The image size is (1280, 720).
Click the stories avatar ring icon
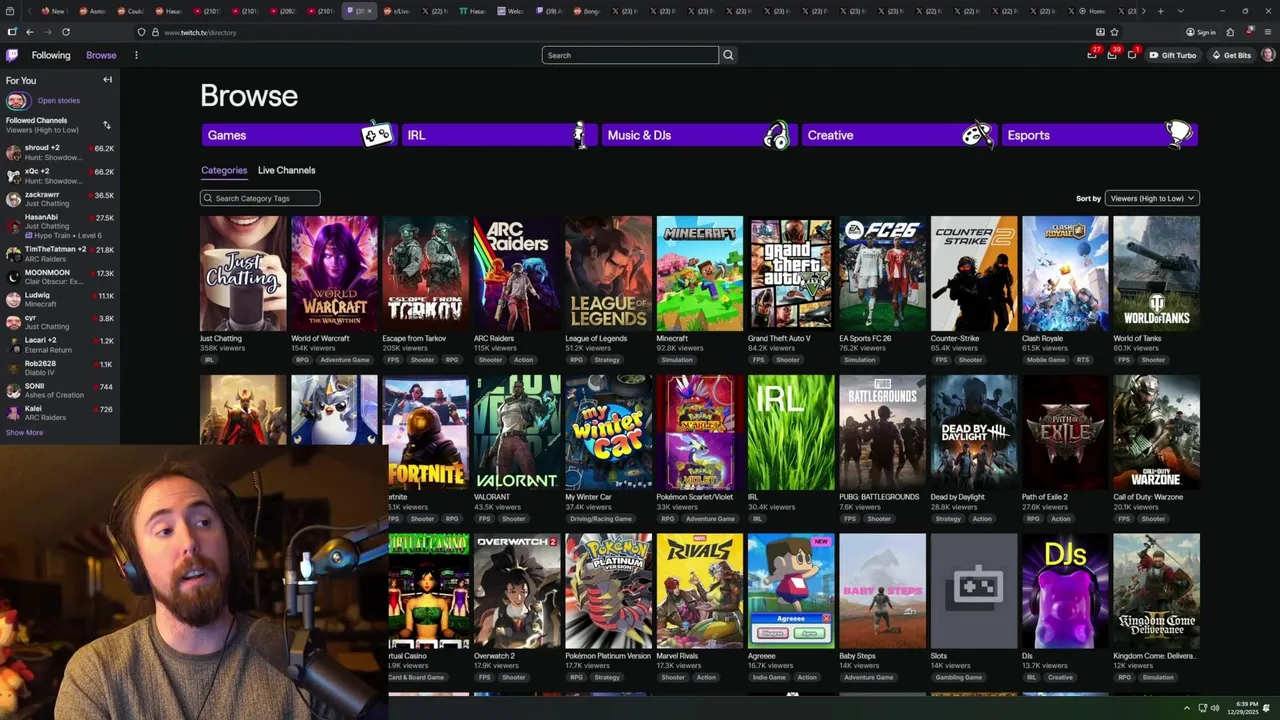click(x=16, y=101)
